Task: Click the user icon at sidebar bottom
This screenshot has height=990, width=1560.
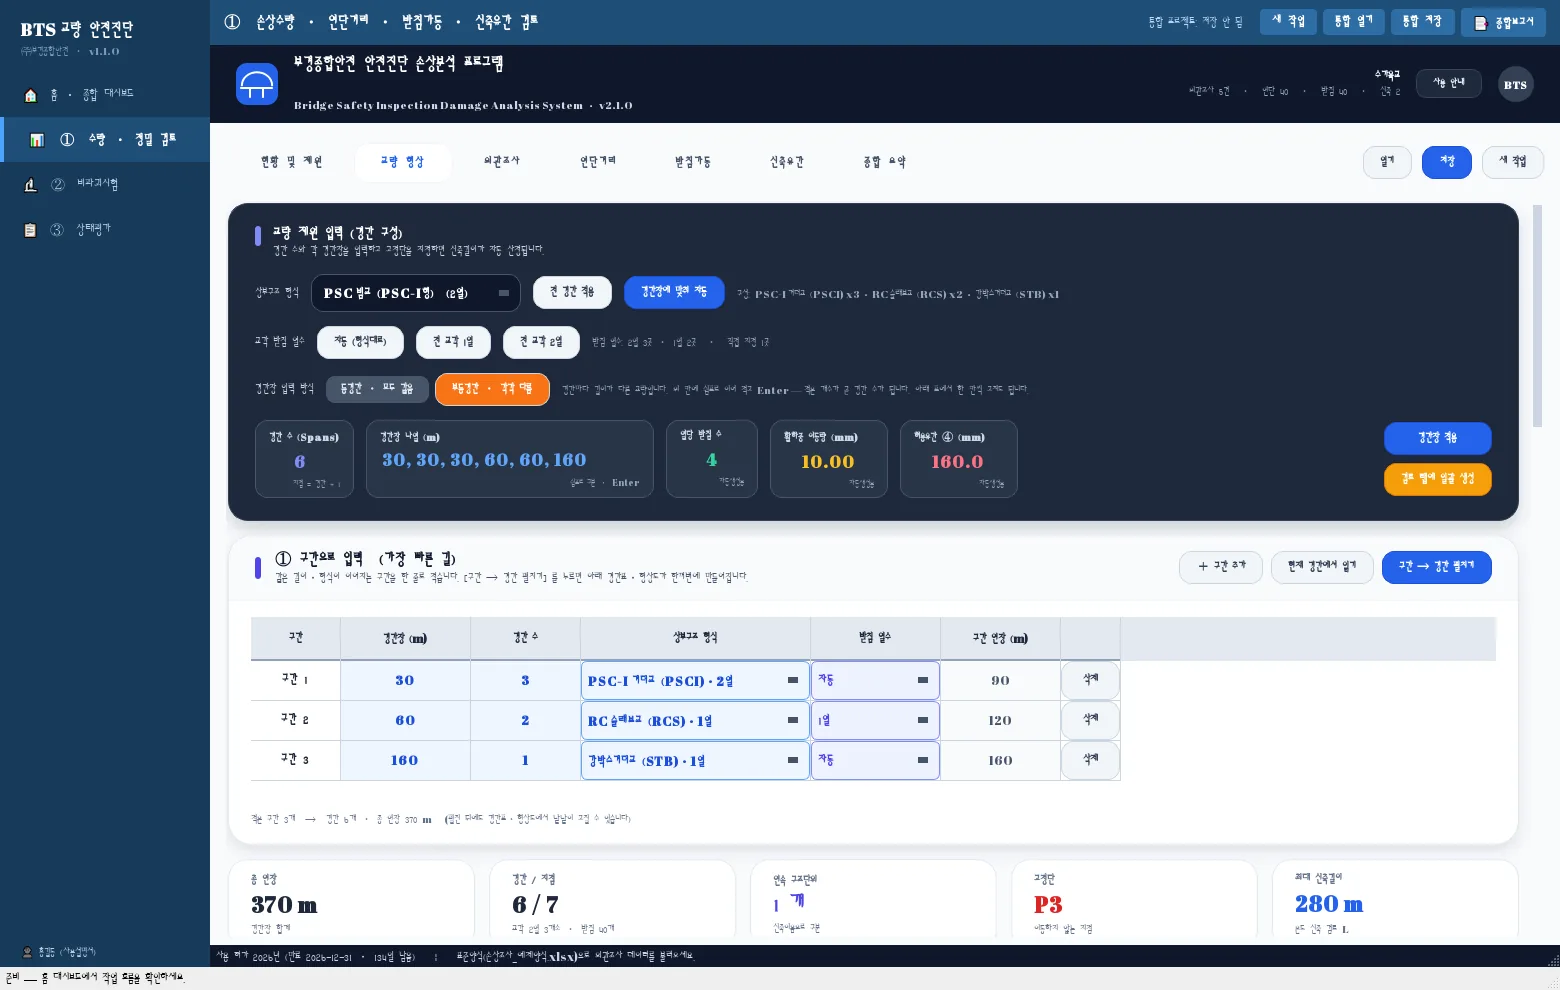Action: coord(28,952)
